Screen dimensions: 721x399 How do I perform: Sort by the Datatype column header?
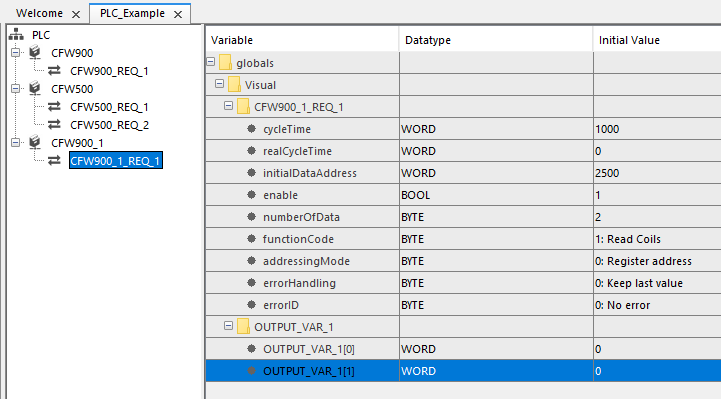(x=497, y=40)
